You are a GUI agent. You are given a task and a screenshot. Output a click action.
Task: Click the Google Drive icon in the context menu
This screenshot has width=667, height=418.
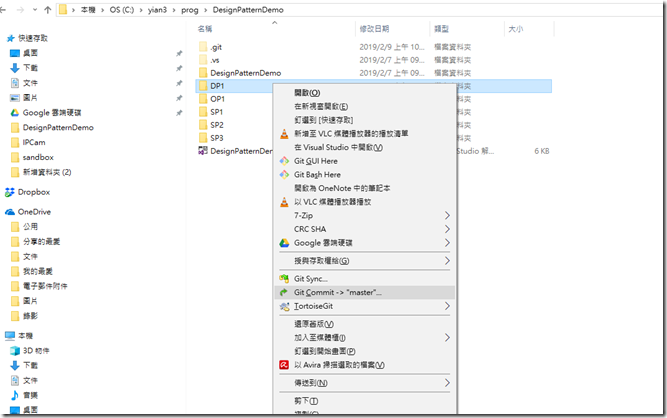(x=284, y=243)
